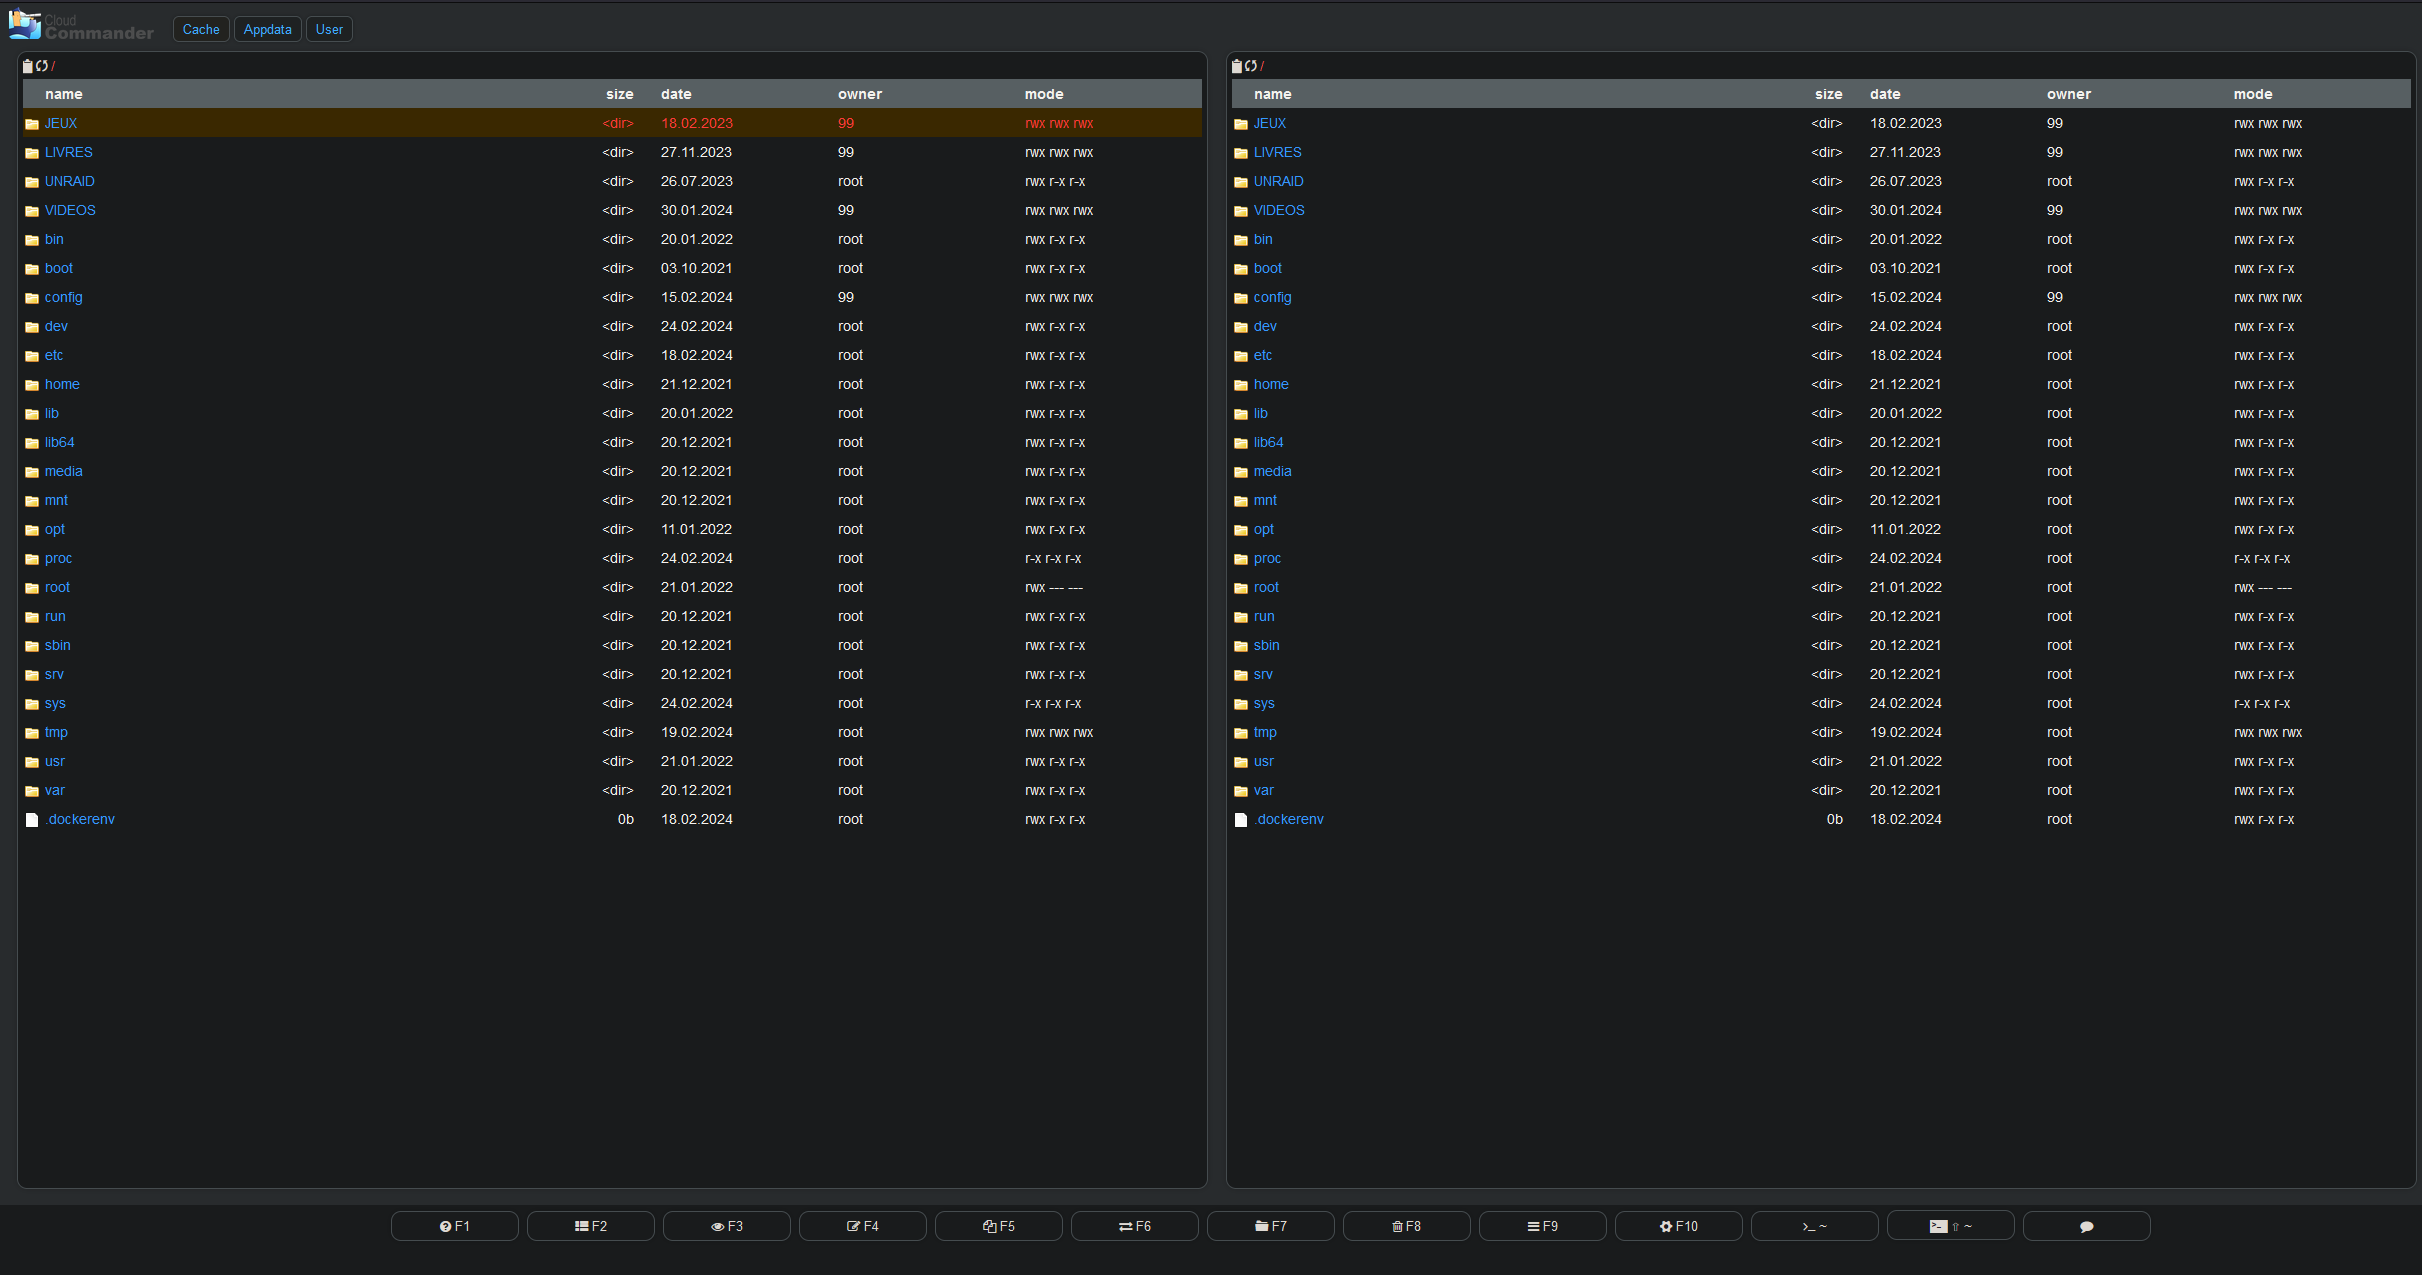This screenshot has width=2422, height=1275.
Task: Select 'usr' folder name in left panel
Action: [55, 761]
